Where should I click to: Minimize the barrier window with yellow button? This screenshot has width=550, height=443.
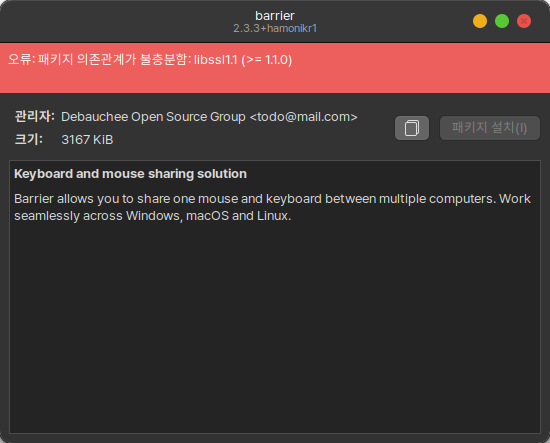(x=480, y=21)
